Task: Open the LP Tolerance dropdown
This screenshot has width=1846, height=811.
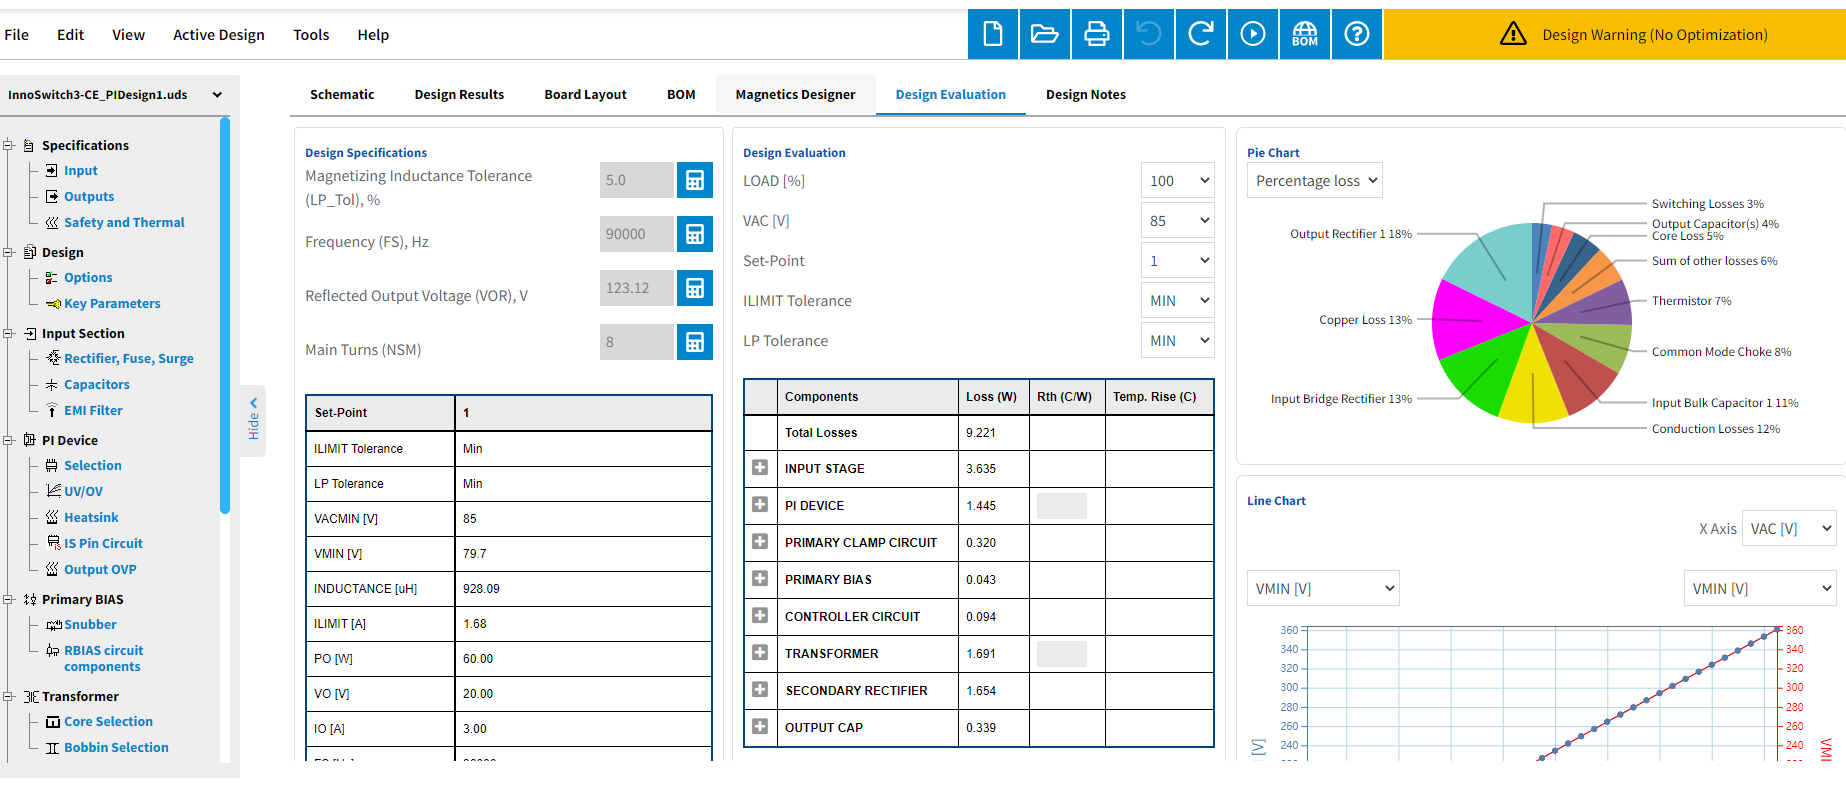Action: 1177,340
